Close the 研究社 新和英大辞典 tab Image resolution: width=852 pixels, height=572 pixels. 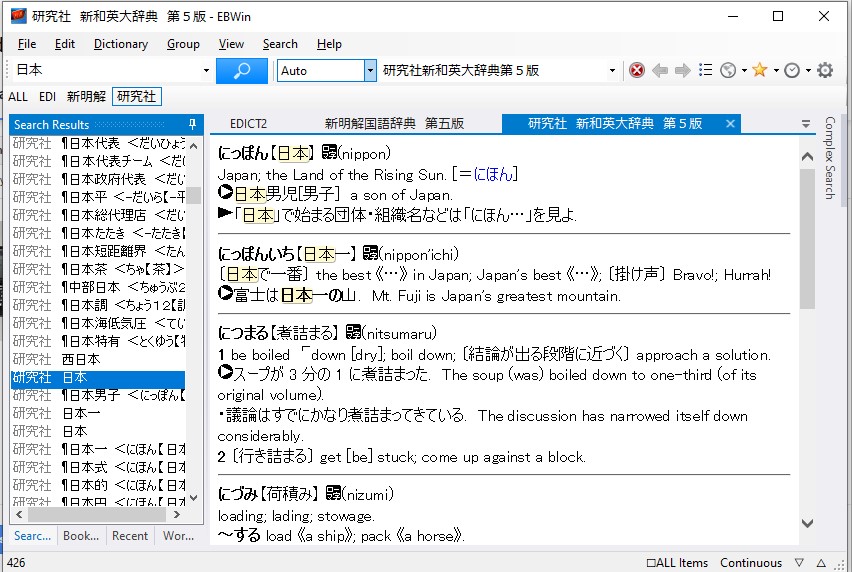pyautogui.click(x=730, y=124)
